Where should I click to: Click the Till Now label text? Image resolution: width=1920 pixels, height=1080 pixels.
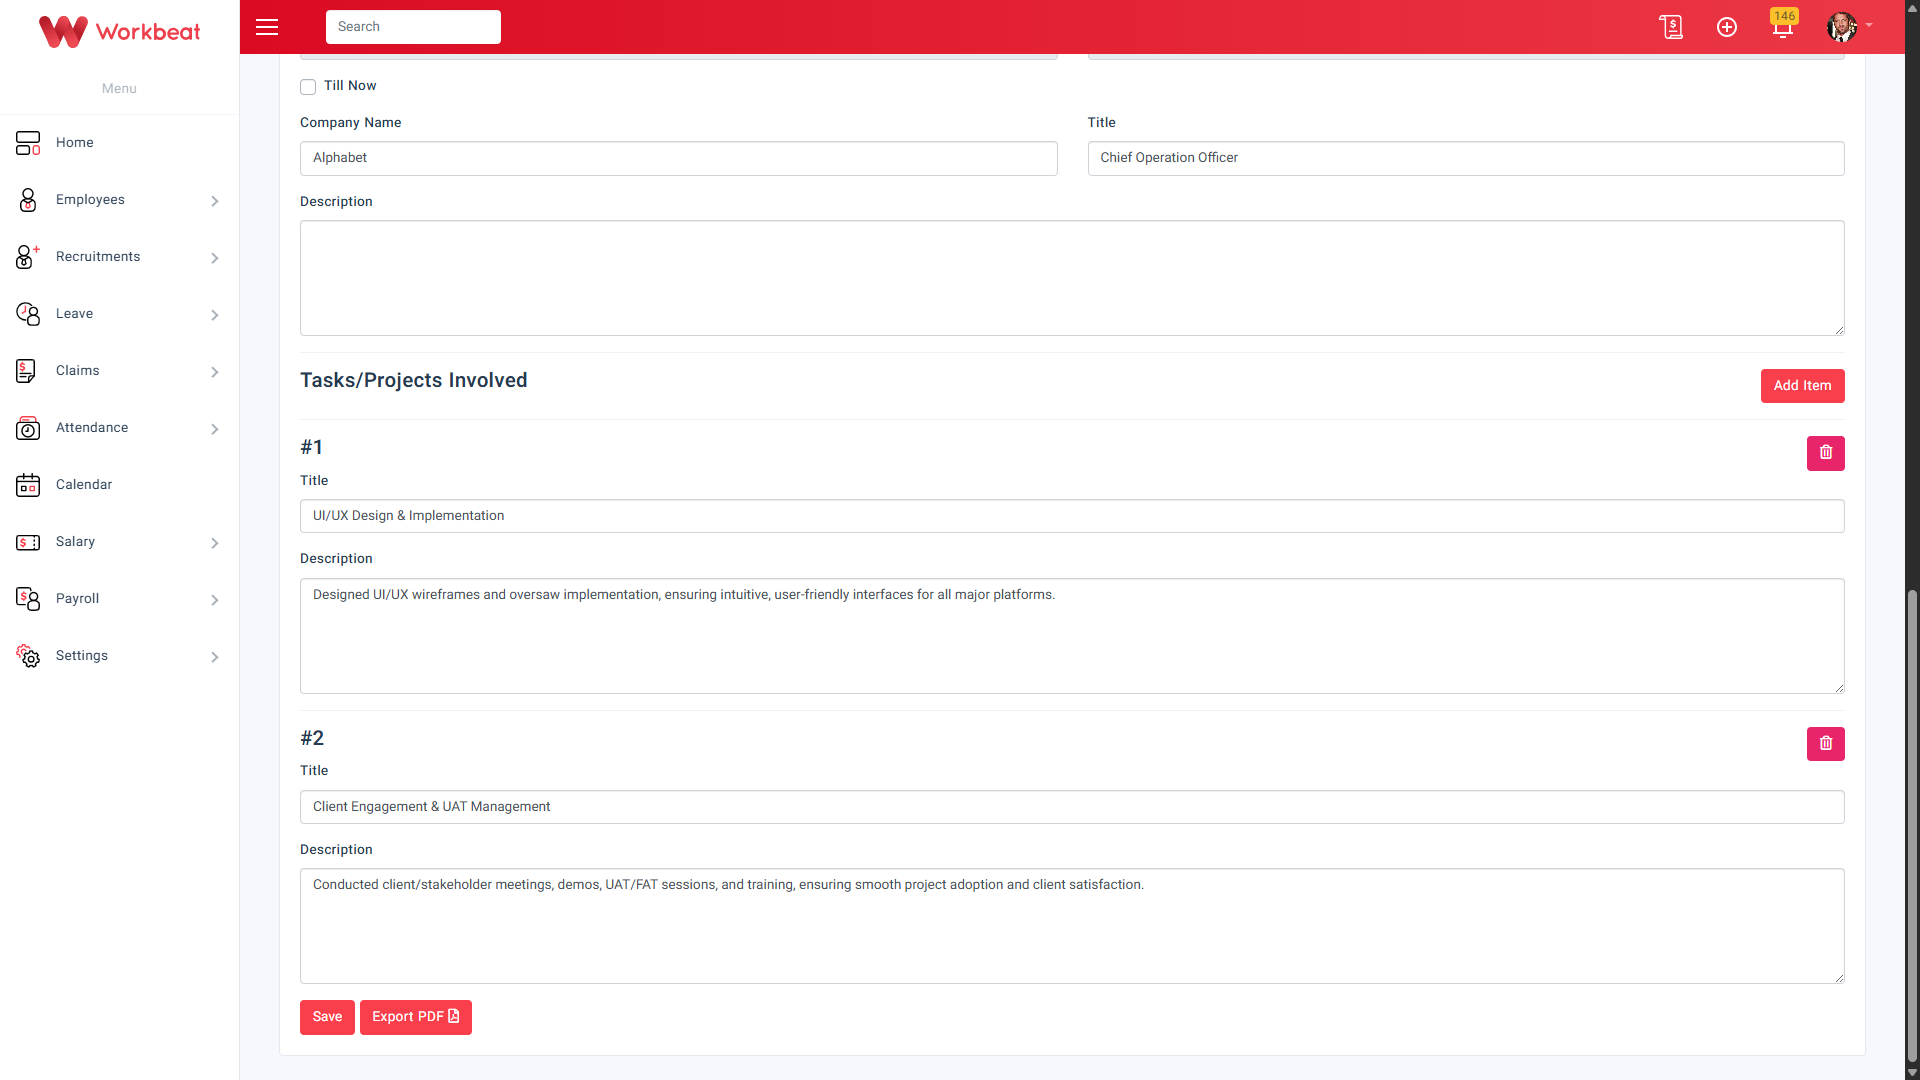[350, 86]
